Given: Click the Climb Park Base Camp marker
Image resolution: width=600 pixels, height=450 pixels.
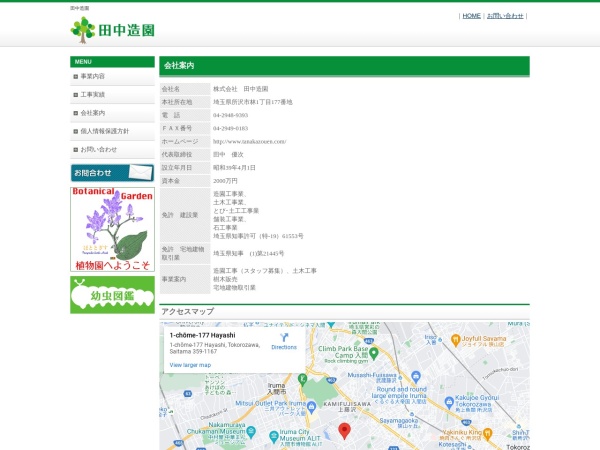Looking at the screenshot, I should click(374, 353).
